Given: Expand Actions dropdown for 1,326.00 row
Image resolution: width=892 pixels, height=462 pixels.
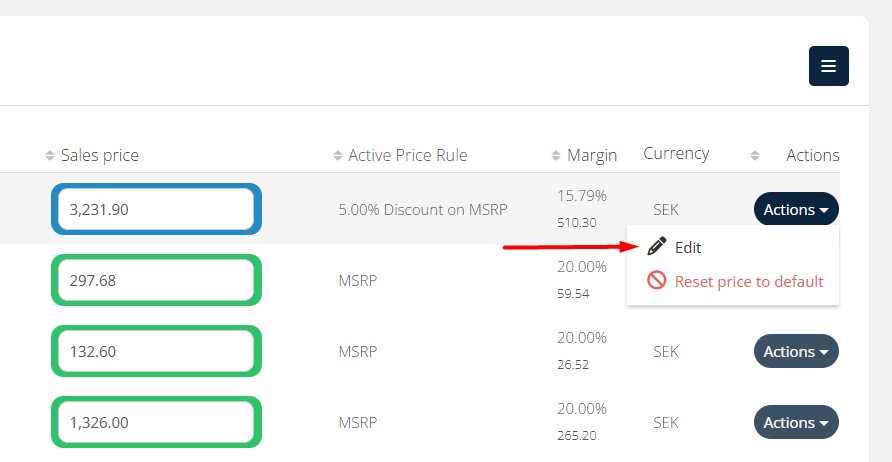Looking at the screenshot, I should (x=796, y=423).
